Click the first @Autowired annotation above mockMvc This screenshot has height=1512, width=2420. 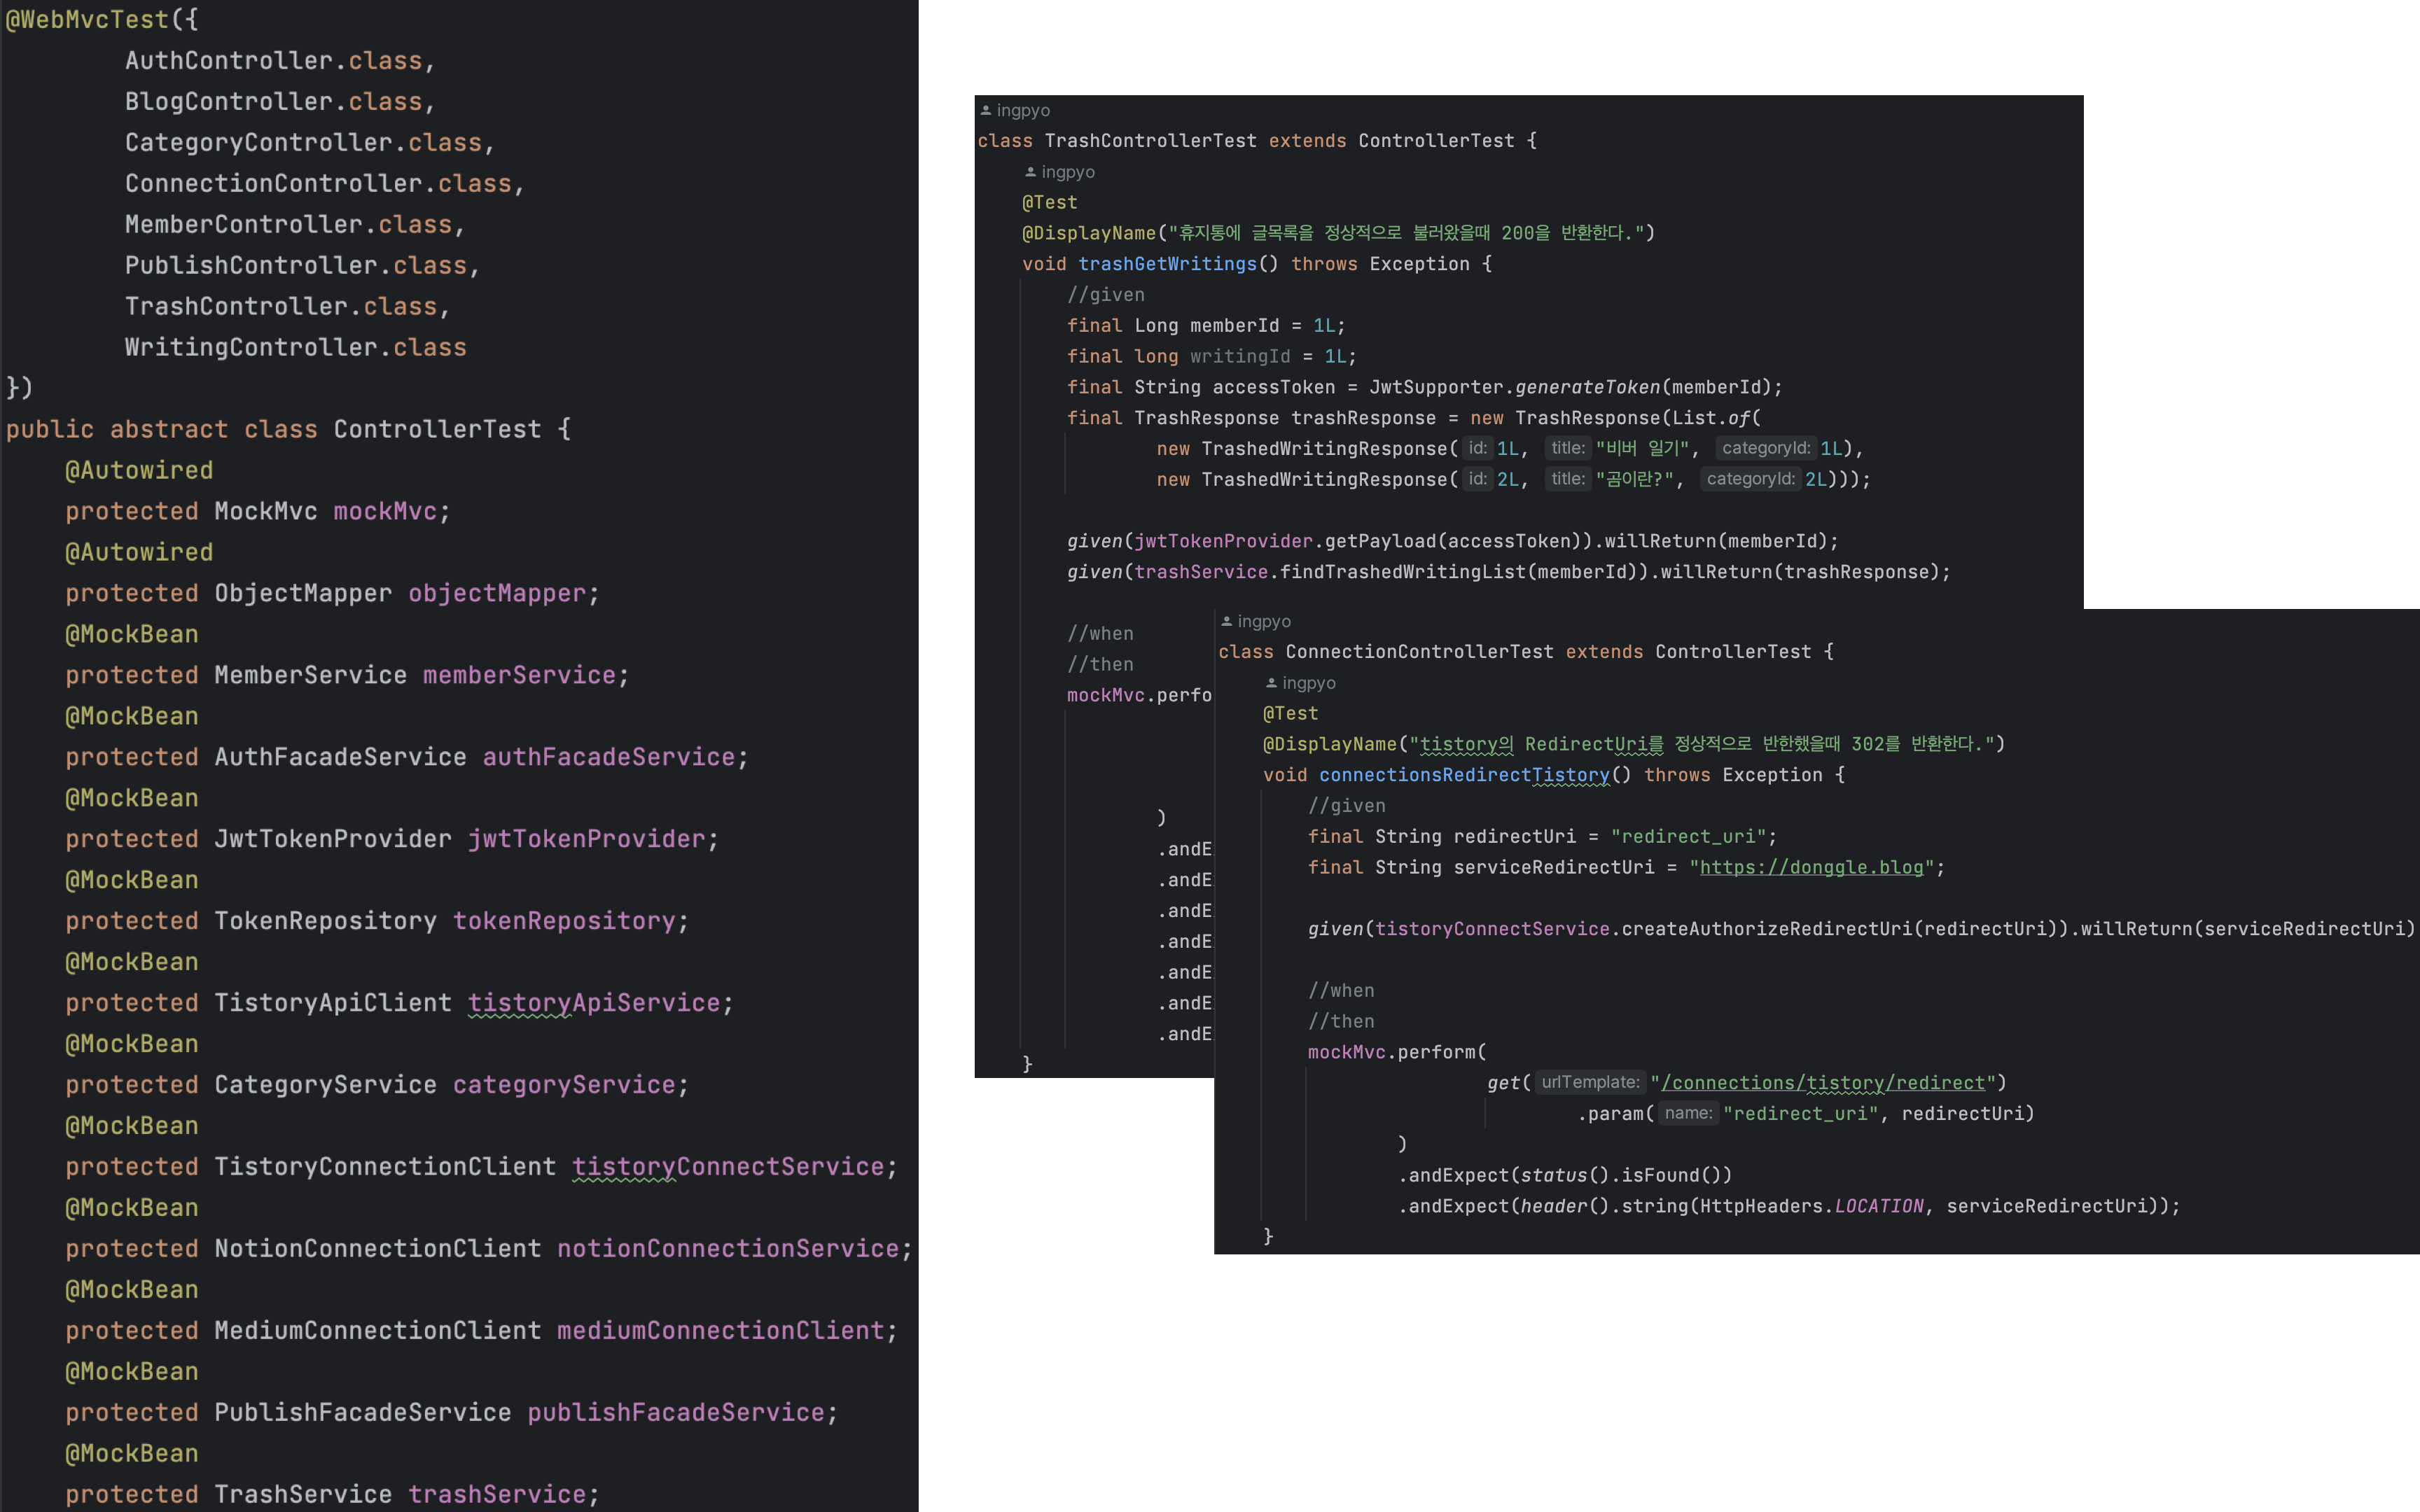[139, 471]
